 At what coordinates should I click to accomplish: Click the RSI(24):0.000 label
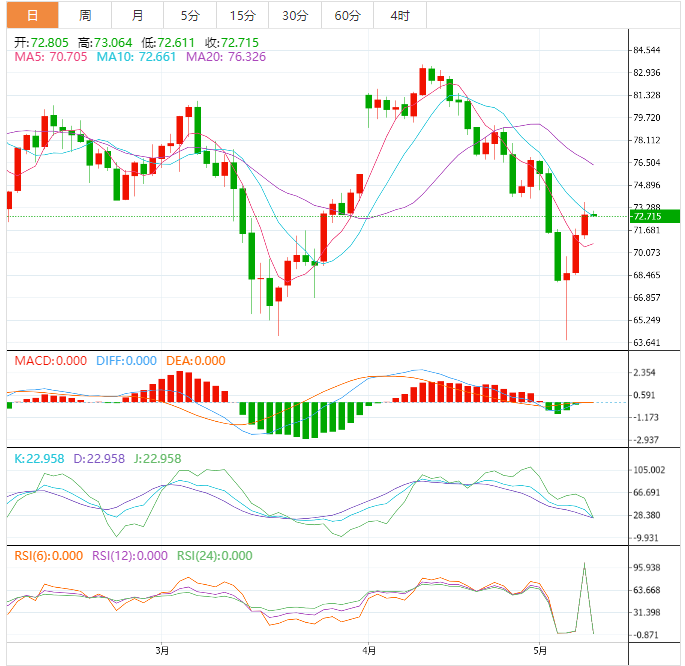[x=214, y=556]
